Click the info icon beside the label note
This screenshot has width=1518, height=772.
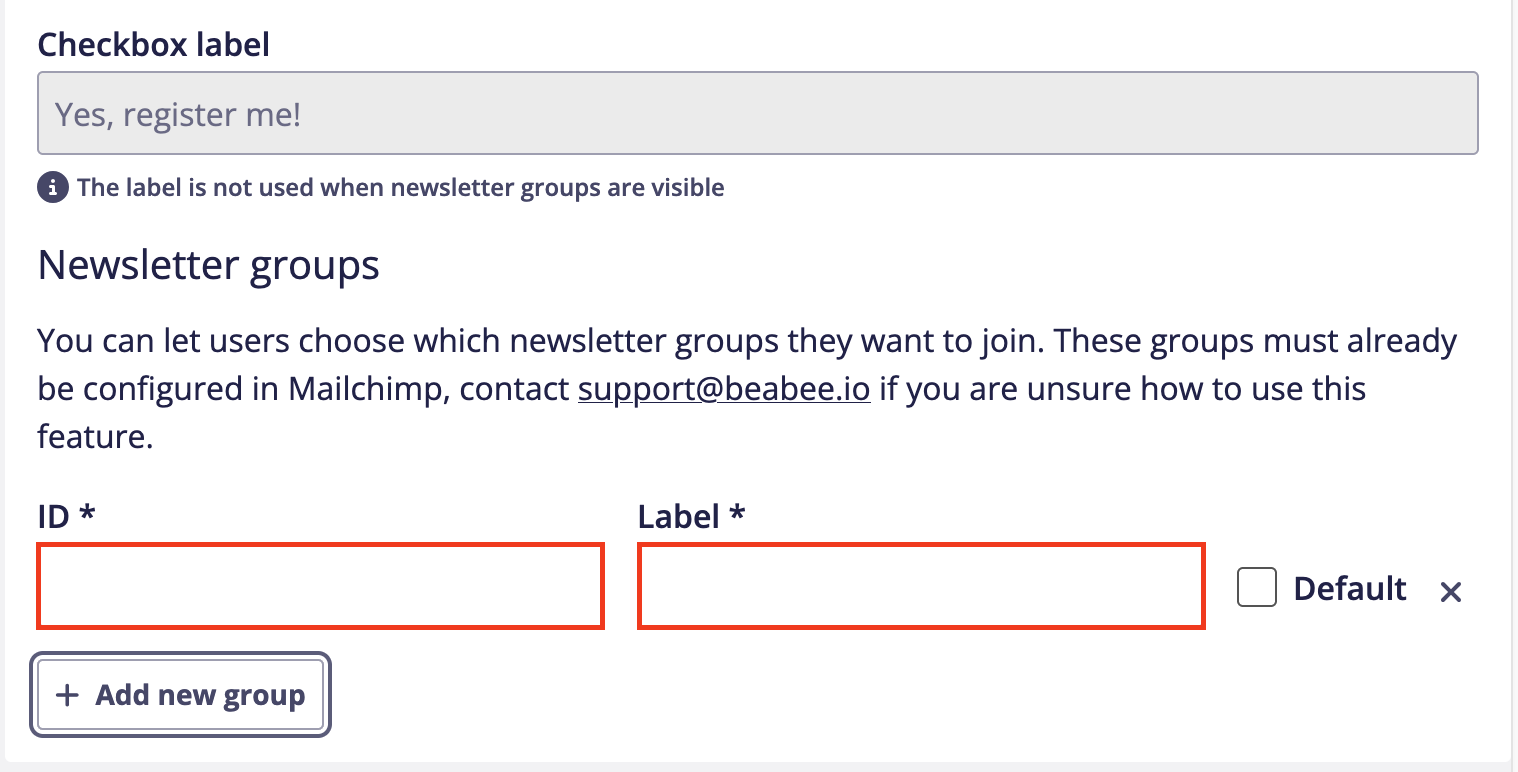52,187
